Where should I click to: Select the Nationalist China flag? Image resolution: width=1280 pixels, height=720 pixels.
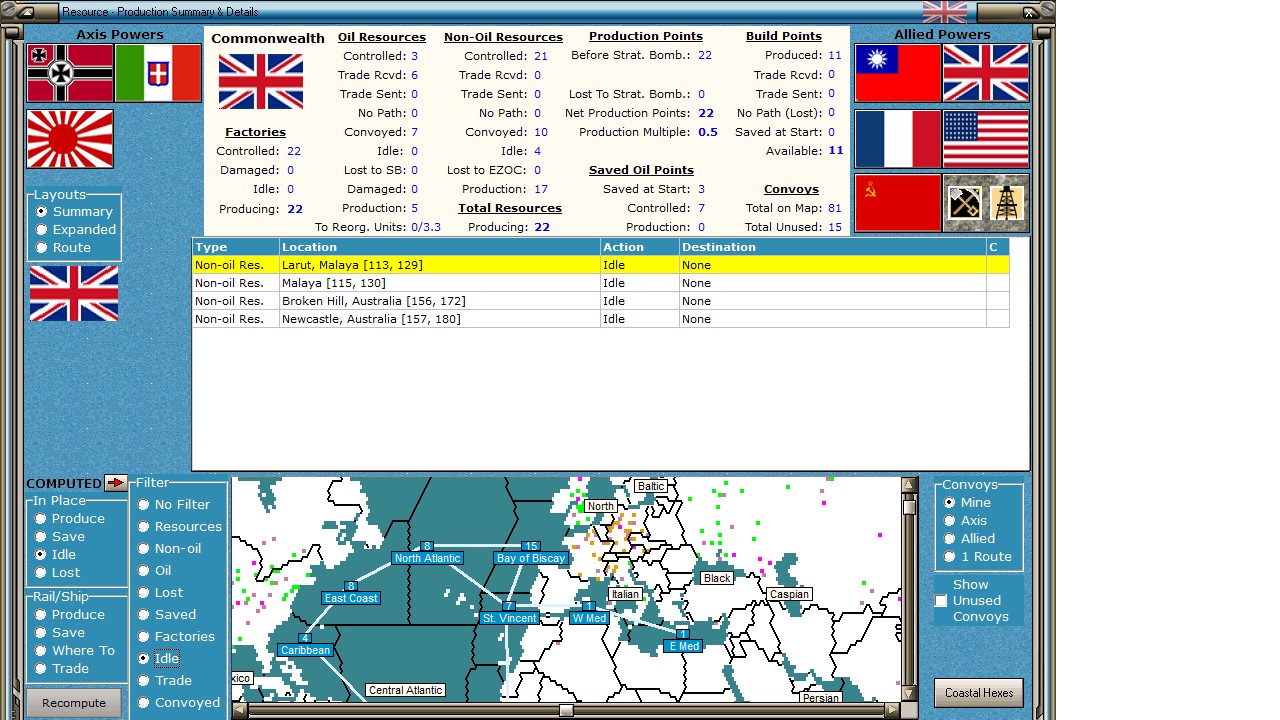point(898,73)
